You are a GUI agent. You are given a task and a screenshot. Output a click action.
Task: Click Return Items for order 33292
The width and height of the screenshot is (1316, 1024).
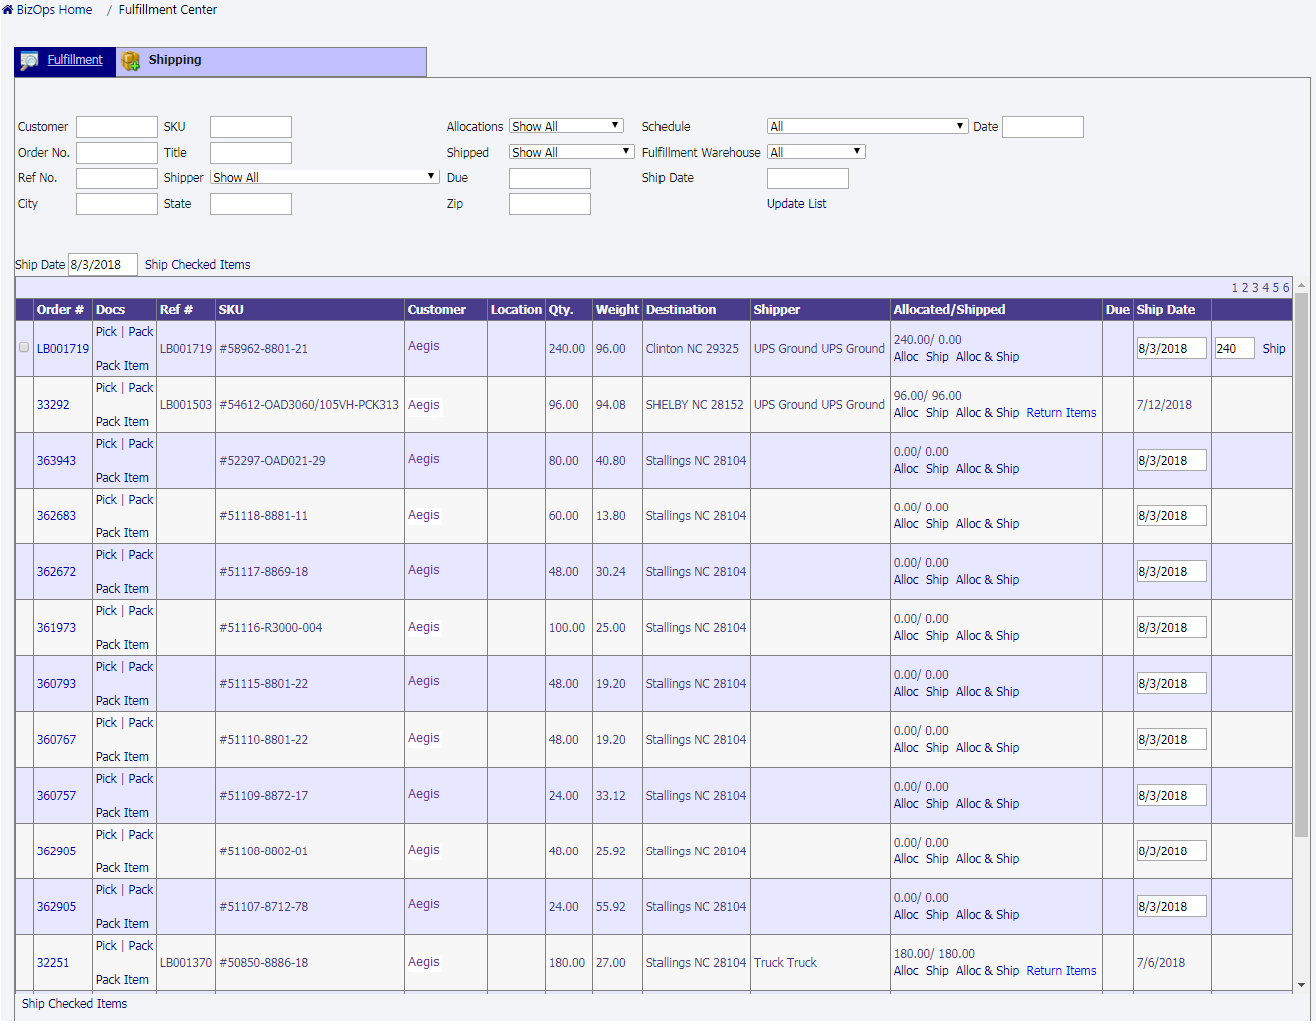pos(1061,413)
